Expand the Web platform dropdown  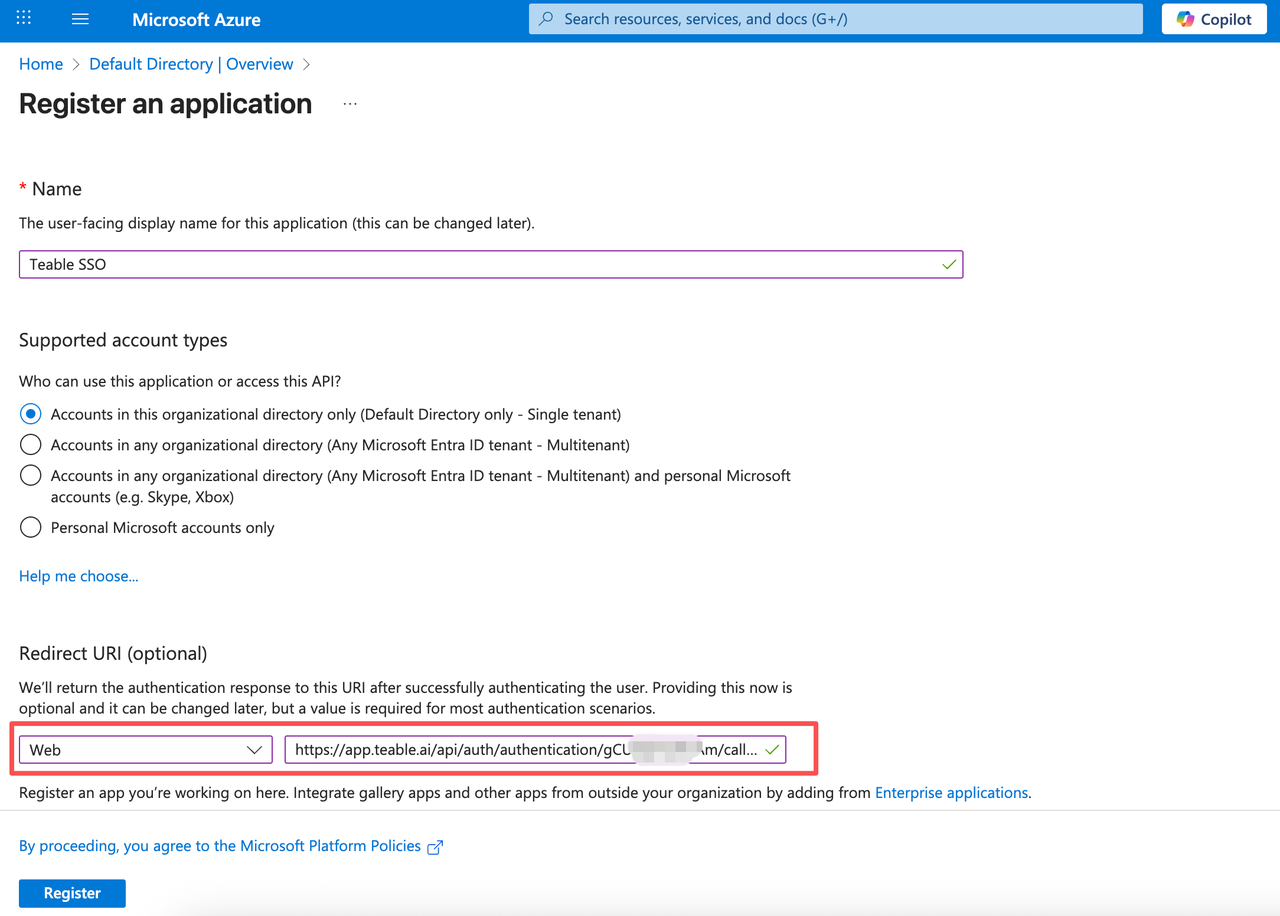(x=146, y=749)
